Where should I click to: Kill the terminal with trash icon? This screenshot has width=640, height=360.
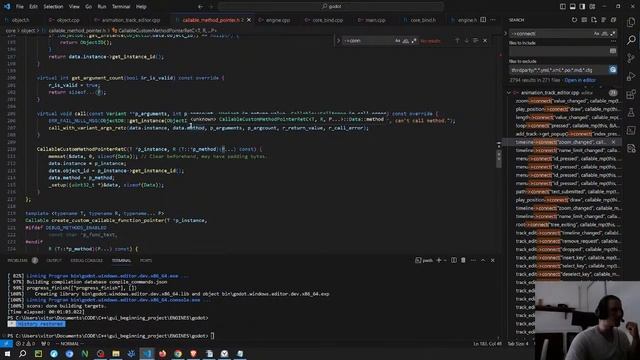pos(463,260)
